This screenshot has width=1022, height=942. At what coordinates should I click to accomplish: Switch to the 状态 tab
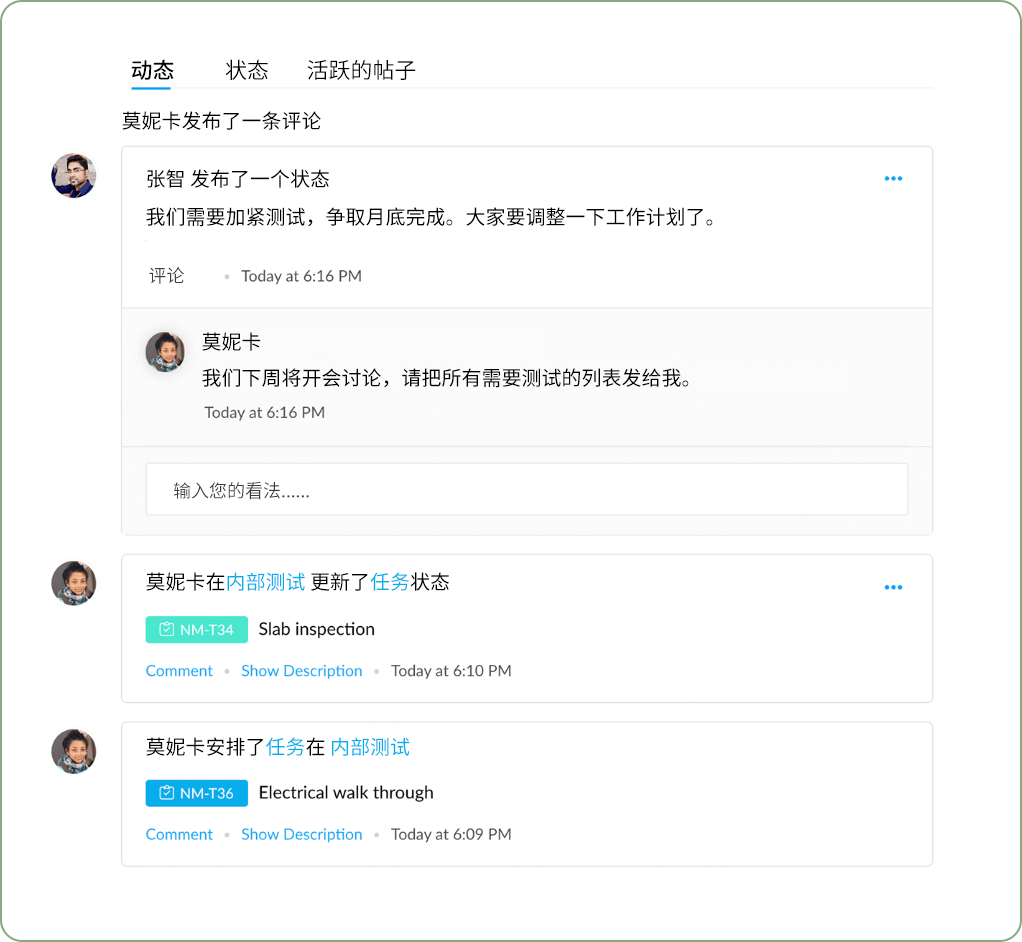tap(247, 70)
